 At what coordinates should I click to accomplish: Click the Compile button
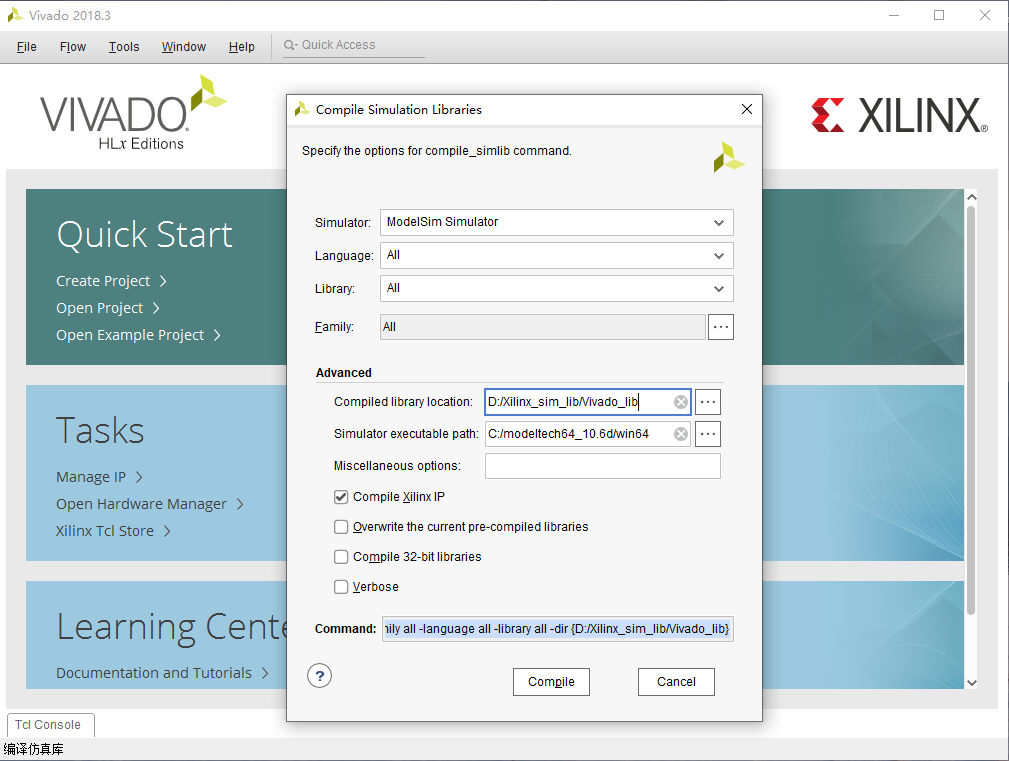coord(551,681)
